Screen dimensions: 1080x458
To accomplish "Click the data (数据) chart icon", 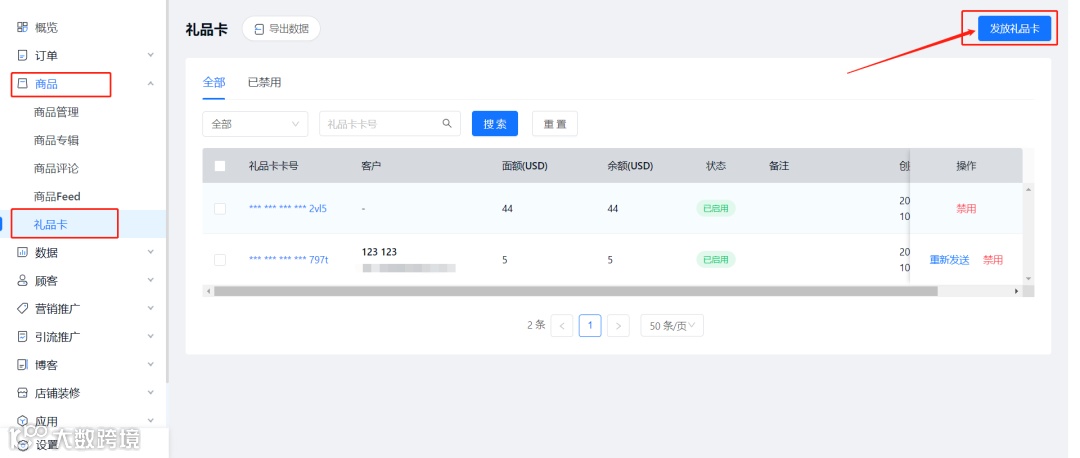I will [x=22, y=253].
